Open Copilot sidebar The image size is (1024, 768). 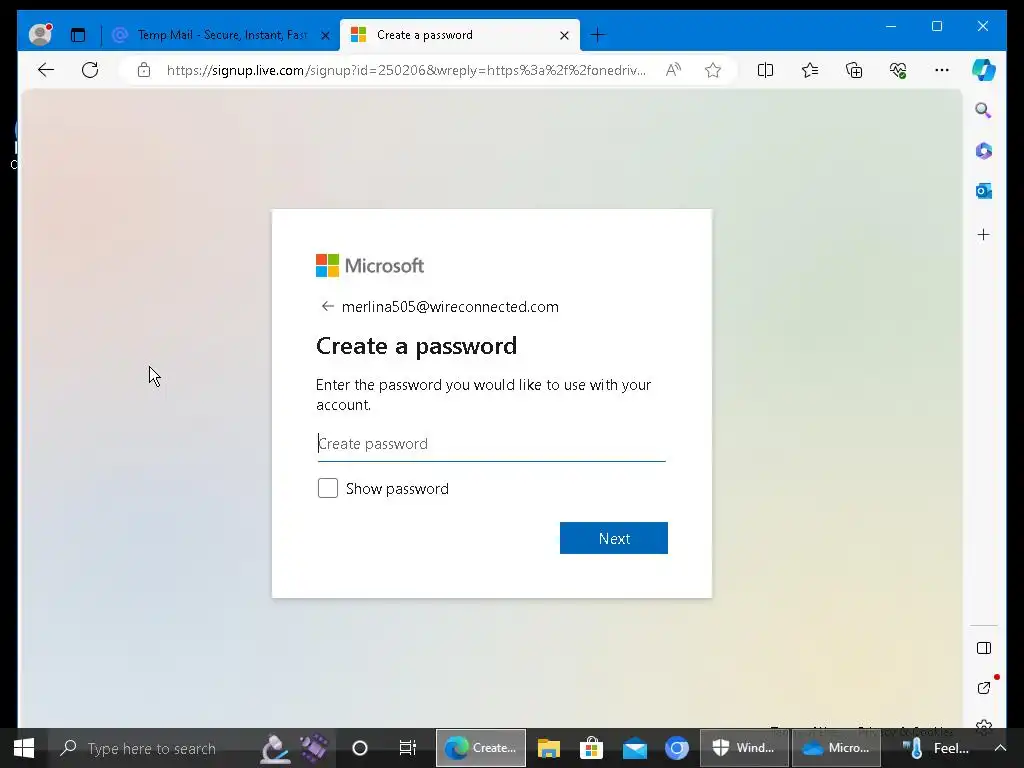tap(984, 70)
